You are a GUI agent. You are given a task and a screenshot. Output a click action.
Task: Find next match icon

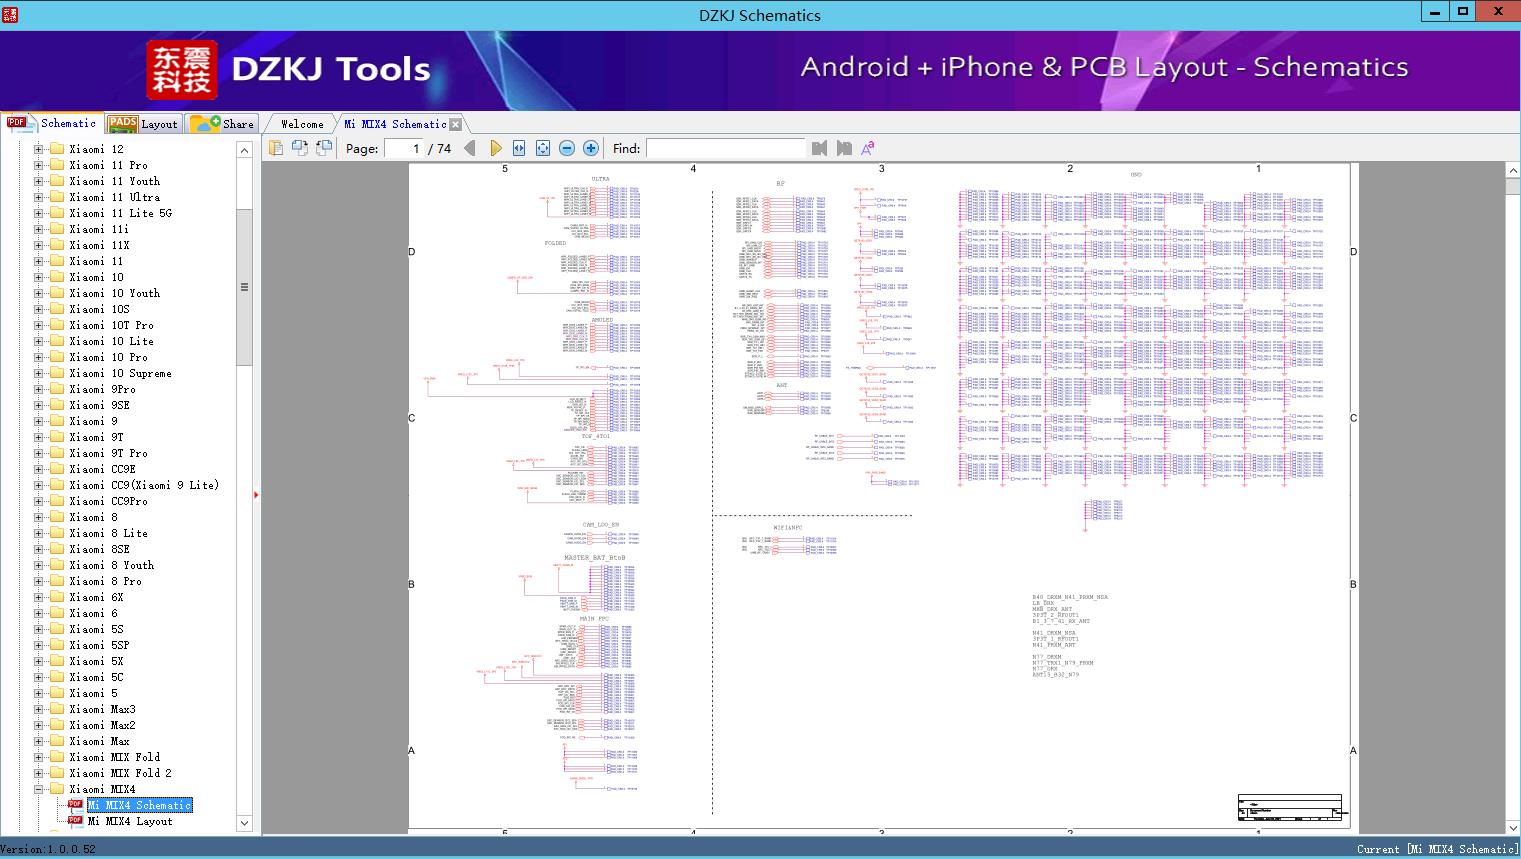(x=844, y=148)
